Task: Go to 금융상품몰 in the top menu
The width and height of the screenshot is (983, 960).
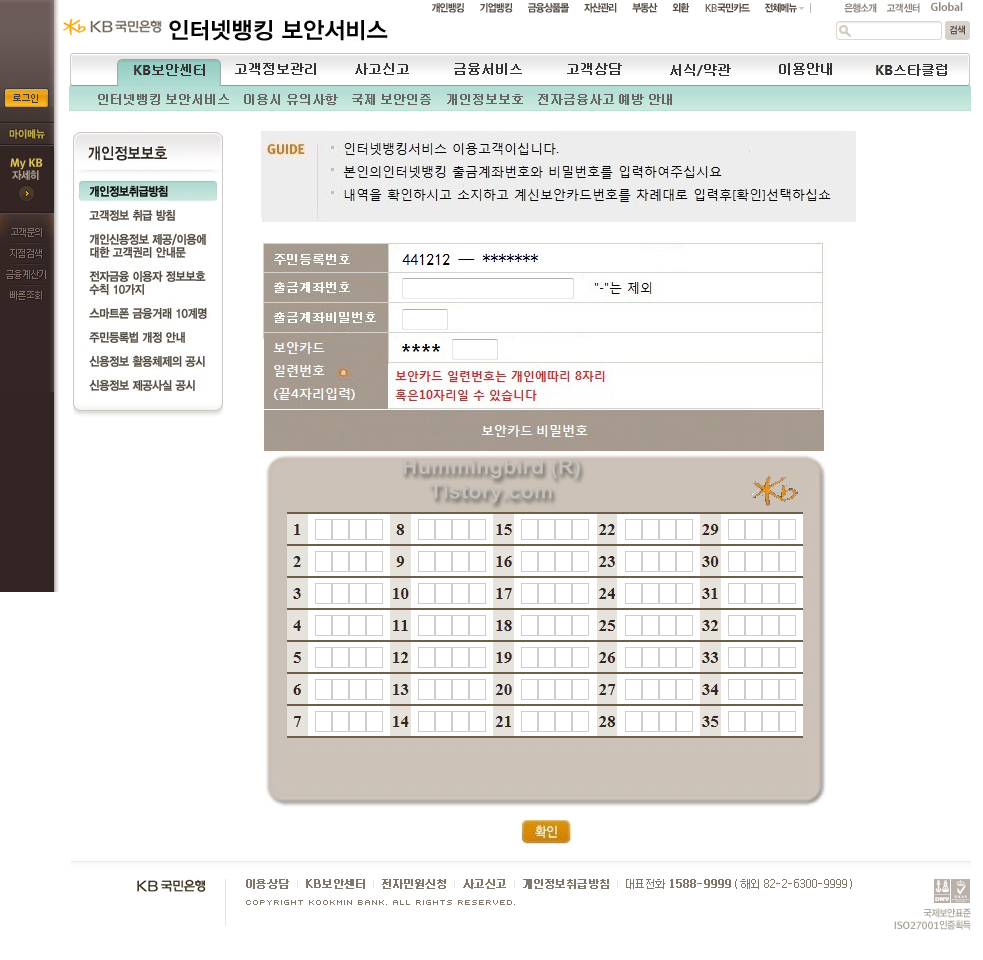Action: 548,8
